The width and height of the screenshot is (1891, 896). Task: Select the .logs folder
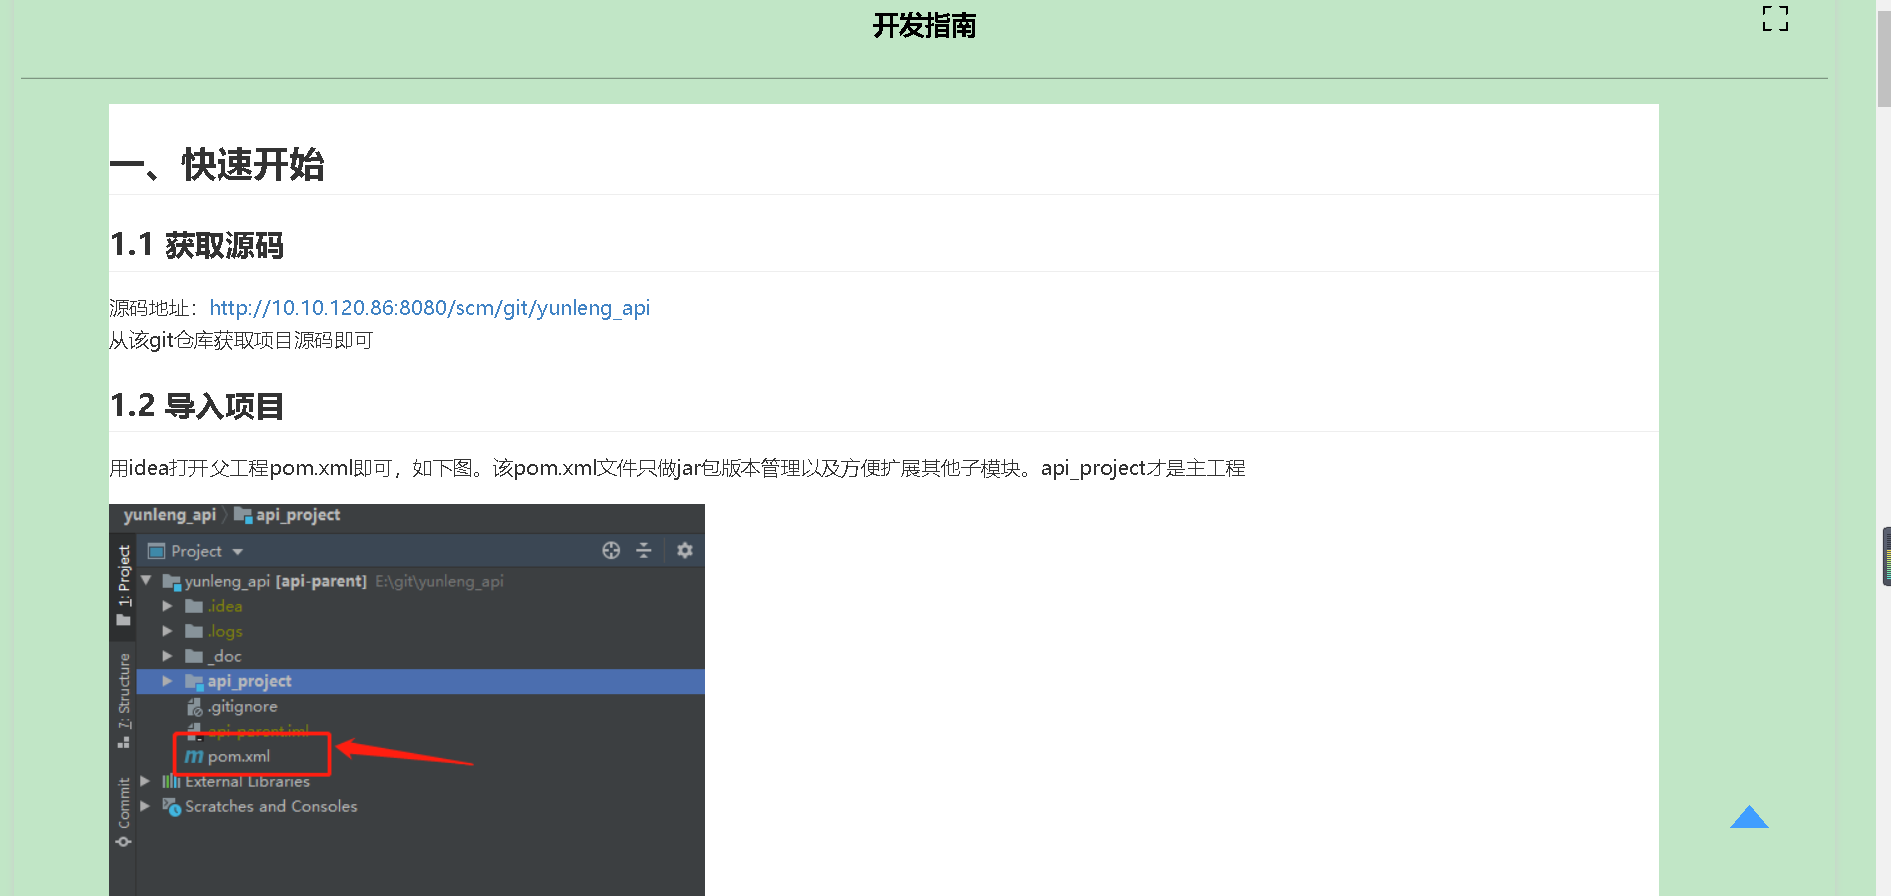click(225, 631)
